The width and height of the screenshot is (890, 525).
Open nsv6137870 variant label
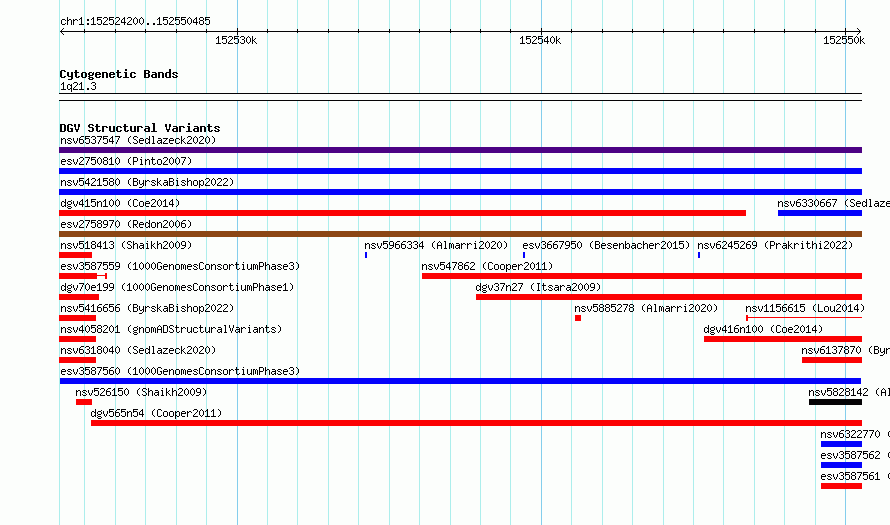[845, 350]
